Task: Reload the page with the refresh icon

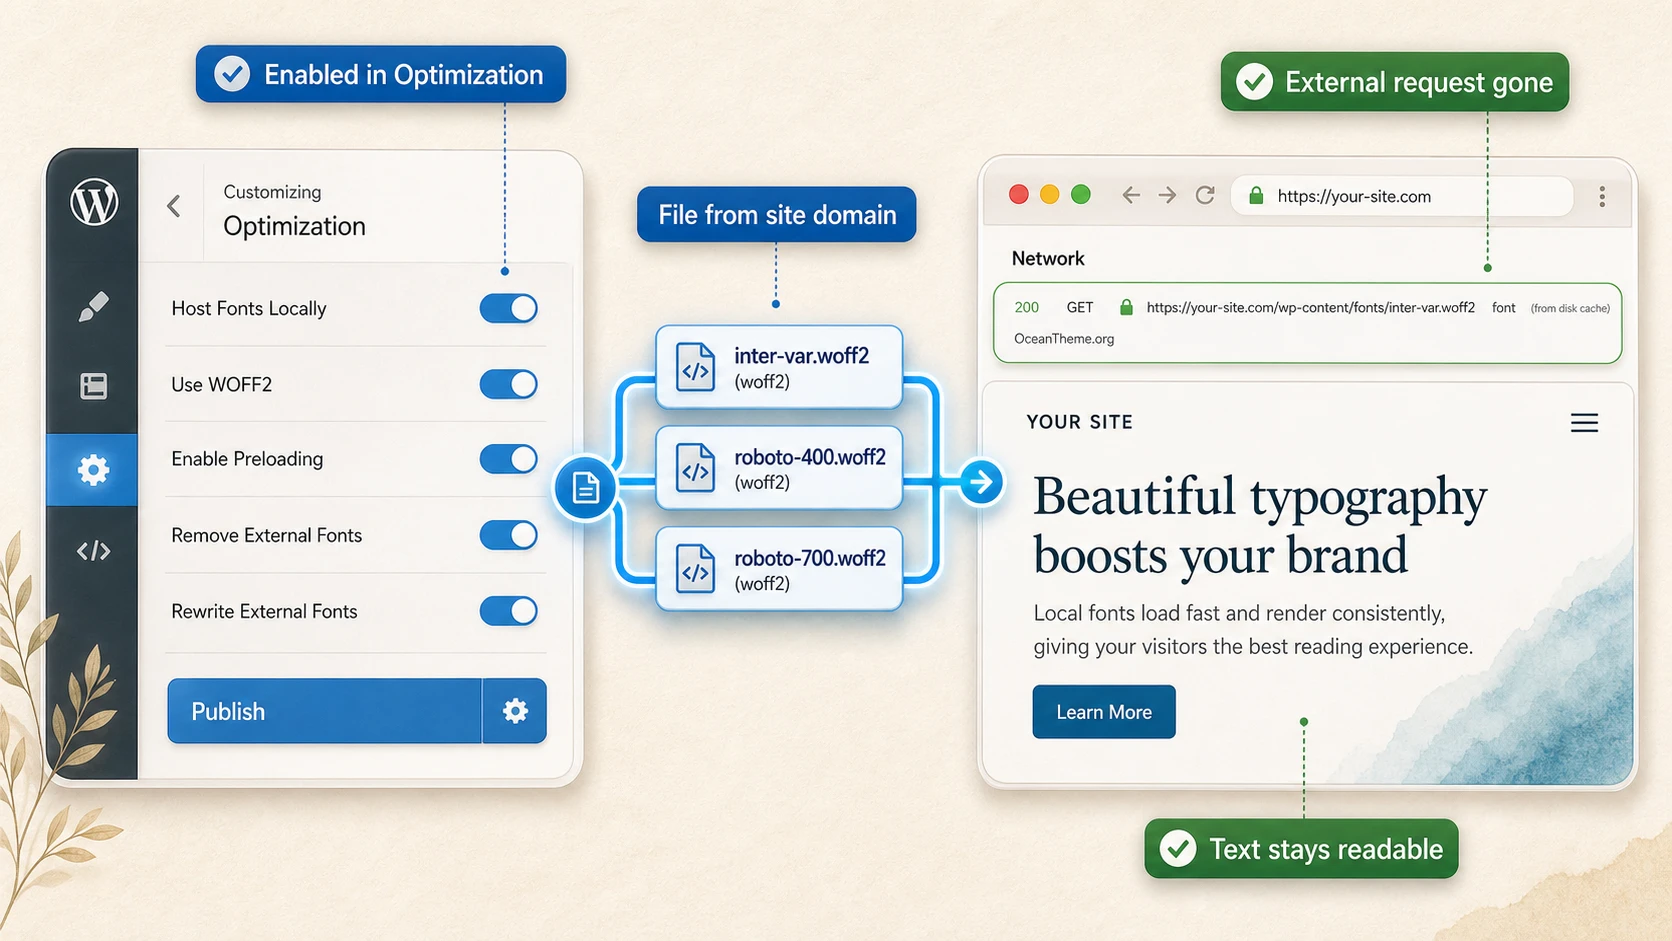Action: 1205,195
